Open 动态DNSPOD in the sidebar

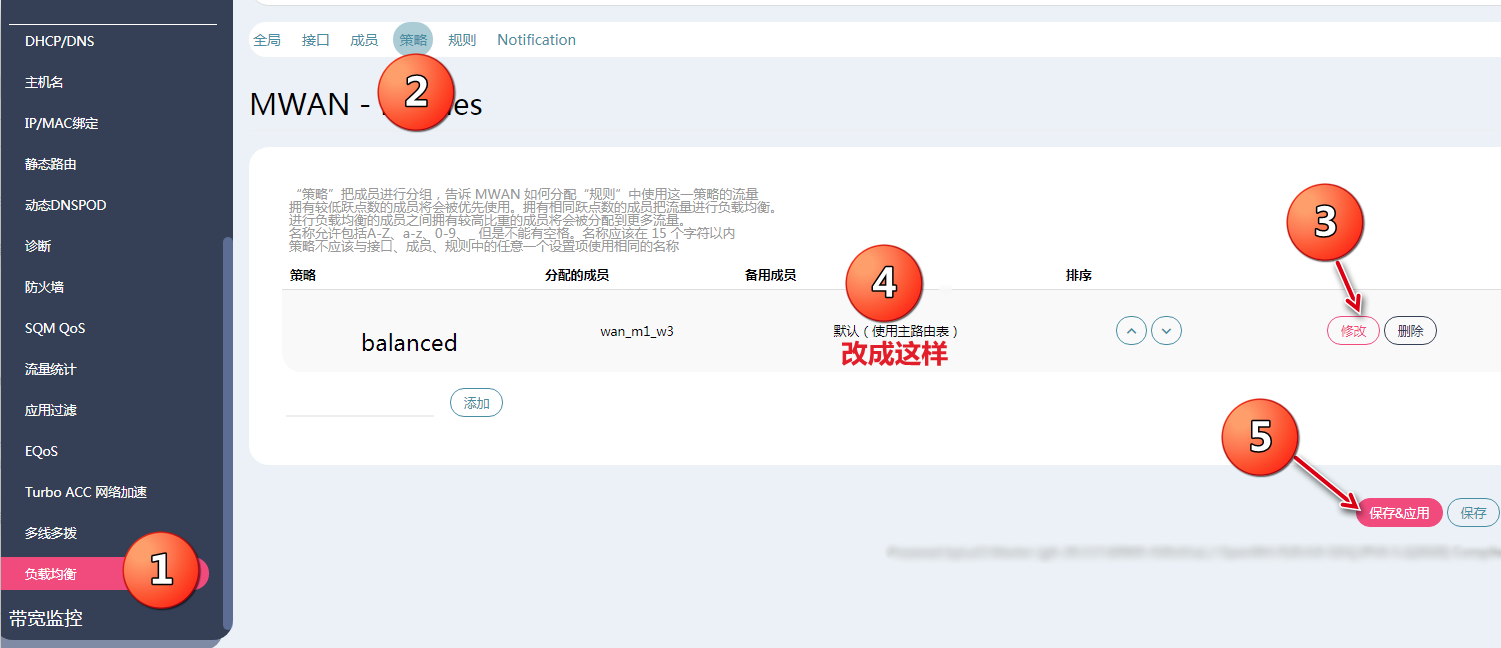click(x=65, y=205)
